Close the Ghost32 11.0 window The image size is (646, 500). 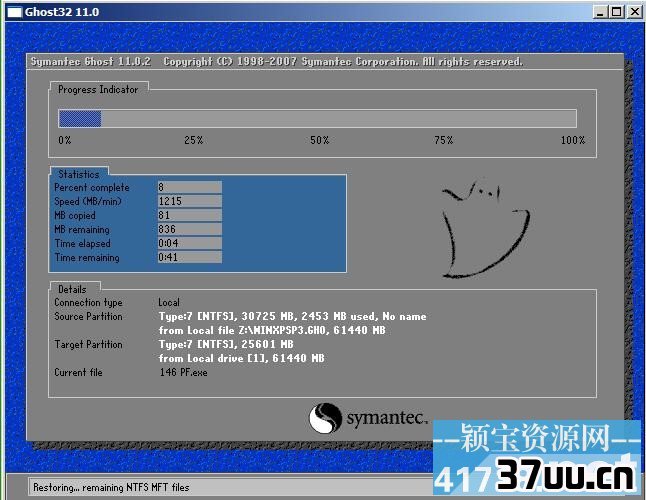coord(634,12)
